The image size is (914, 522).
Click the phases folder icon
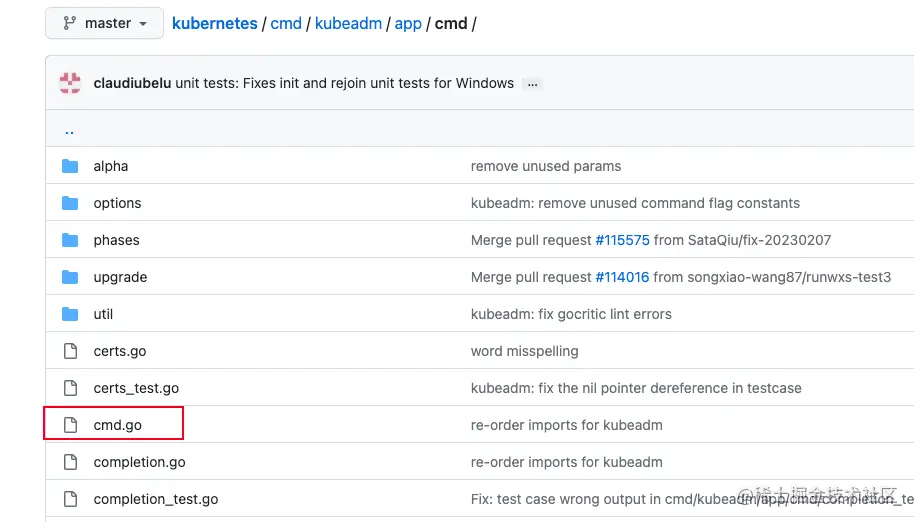(70, 240)
